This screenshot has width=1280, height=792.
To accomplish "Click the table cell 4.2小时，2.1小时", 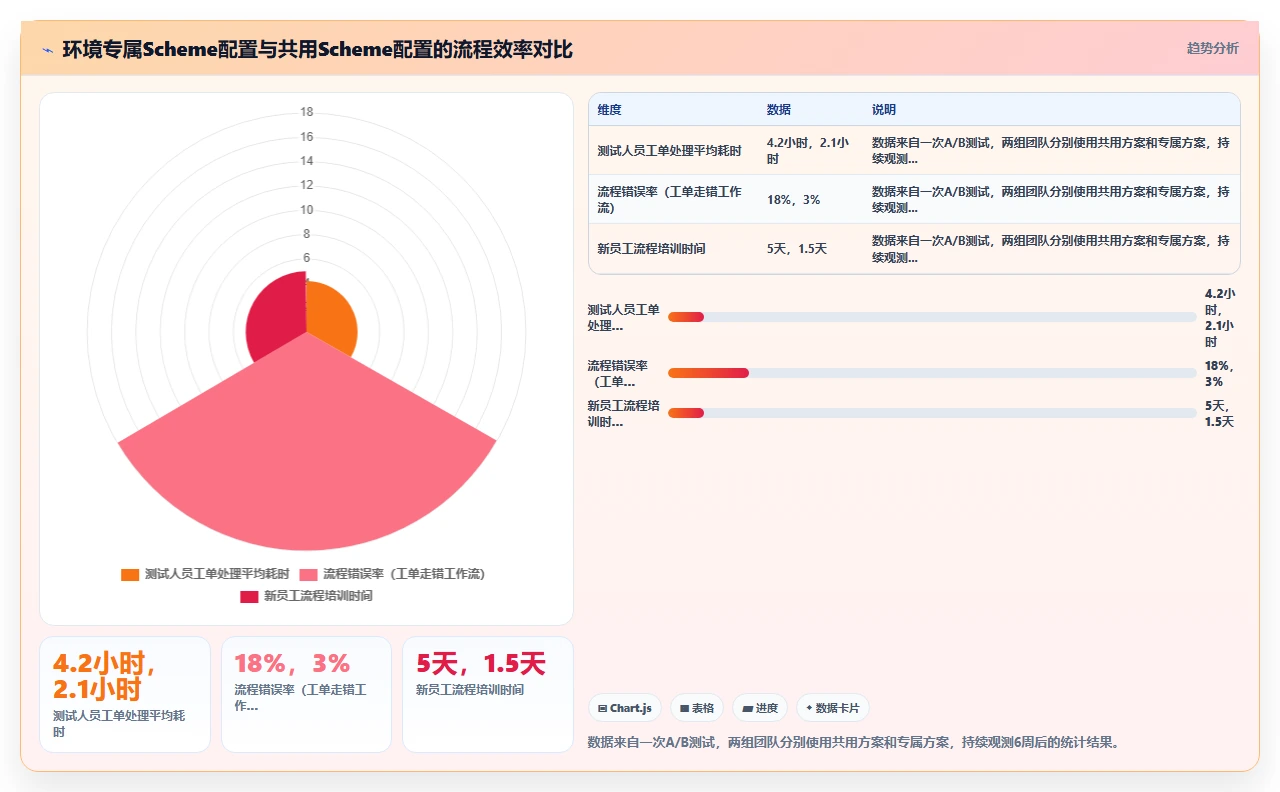I will [x=810, y=151].
